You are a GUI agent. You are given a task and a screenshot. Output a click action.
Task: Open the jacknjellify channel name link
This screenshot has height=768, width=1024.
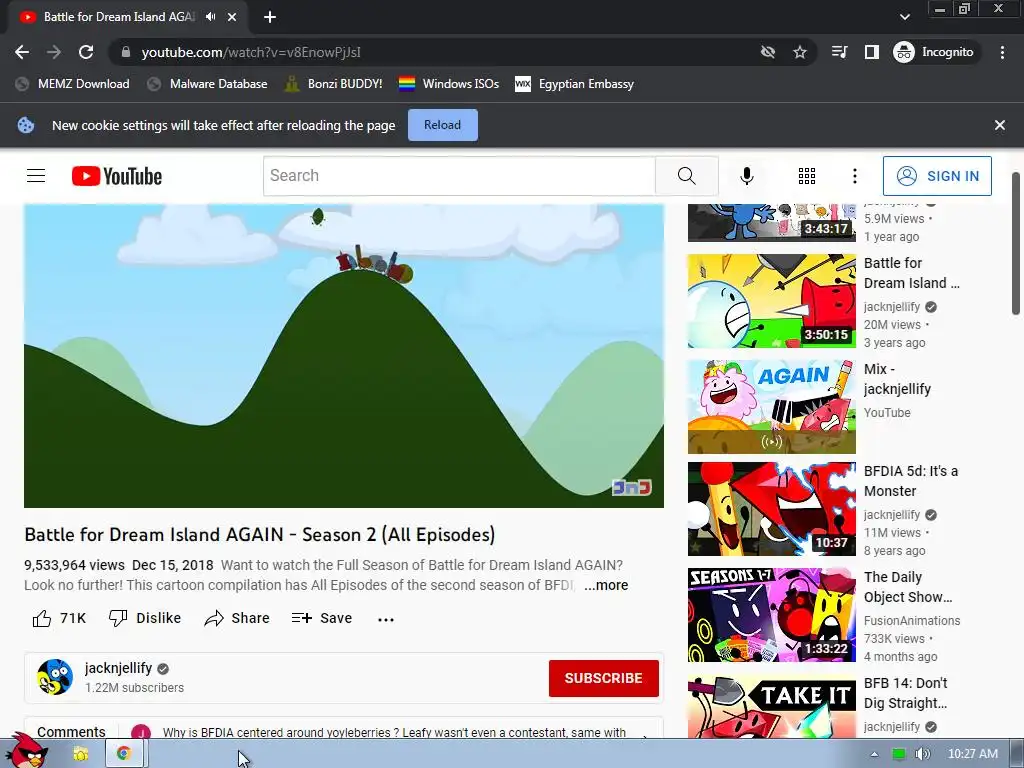(118, 668)
